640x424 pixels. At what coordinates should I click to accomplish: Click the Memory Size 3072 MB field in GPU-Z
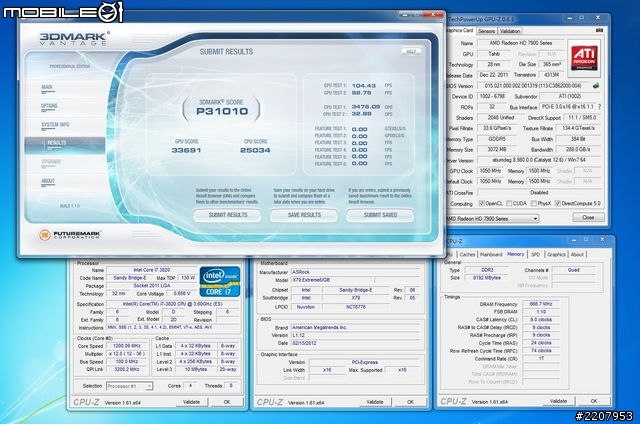click(496, 149)
